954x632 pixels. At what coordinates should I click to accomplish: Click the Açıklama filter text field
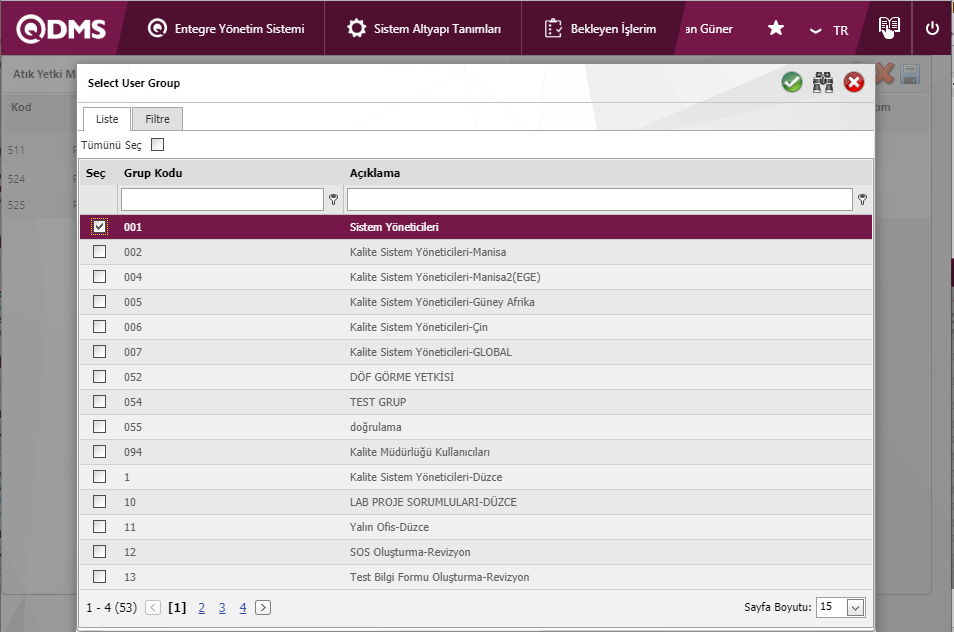(599, 200)
